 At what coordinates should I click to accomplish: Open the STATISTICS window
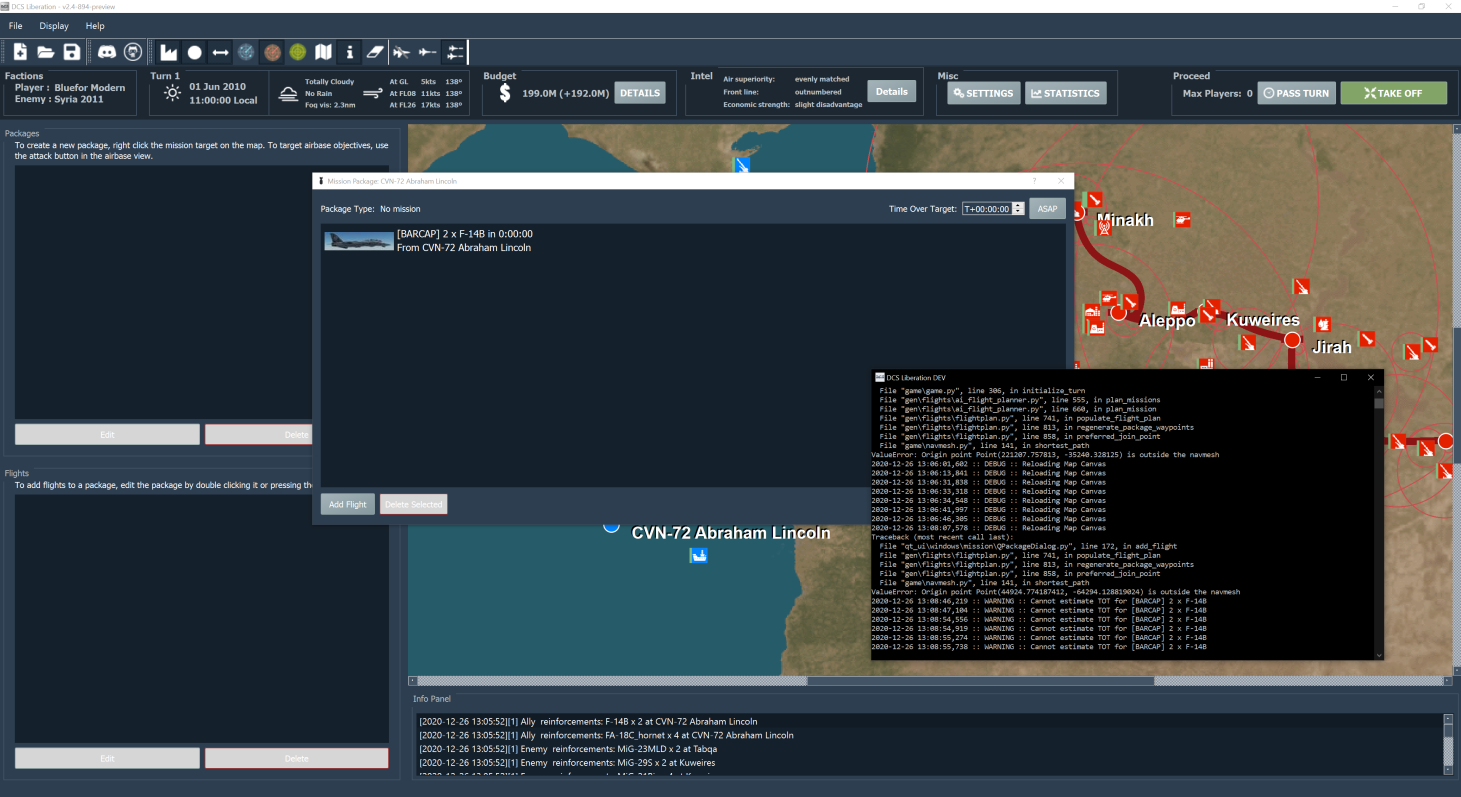tap(1064, 93)
